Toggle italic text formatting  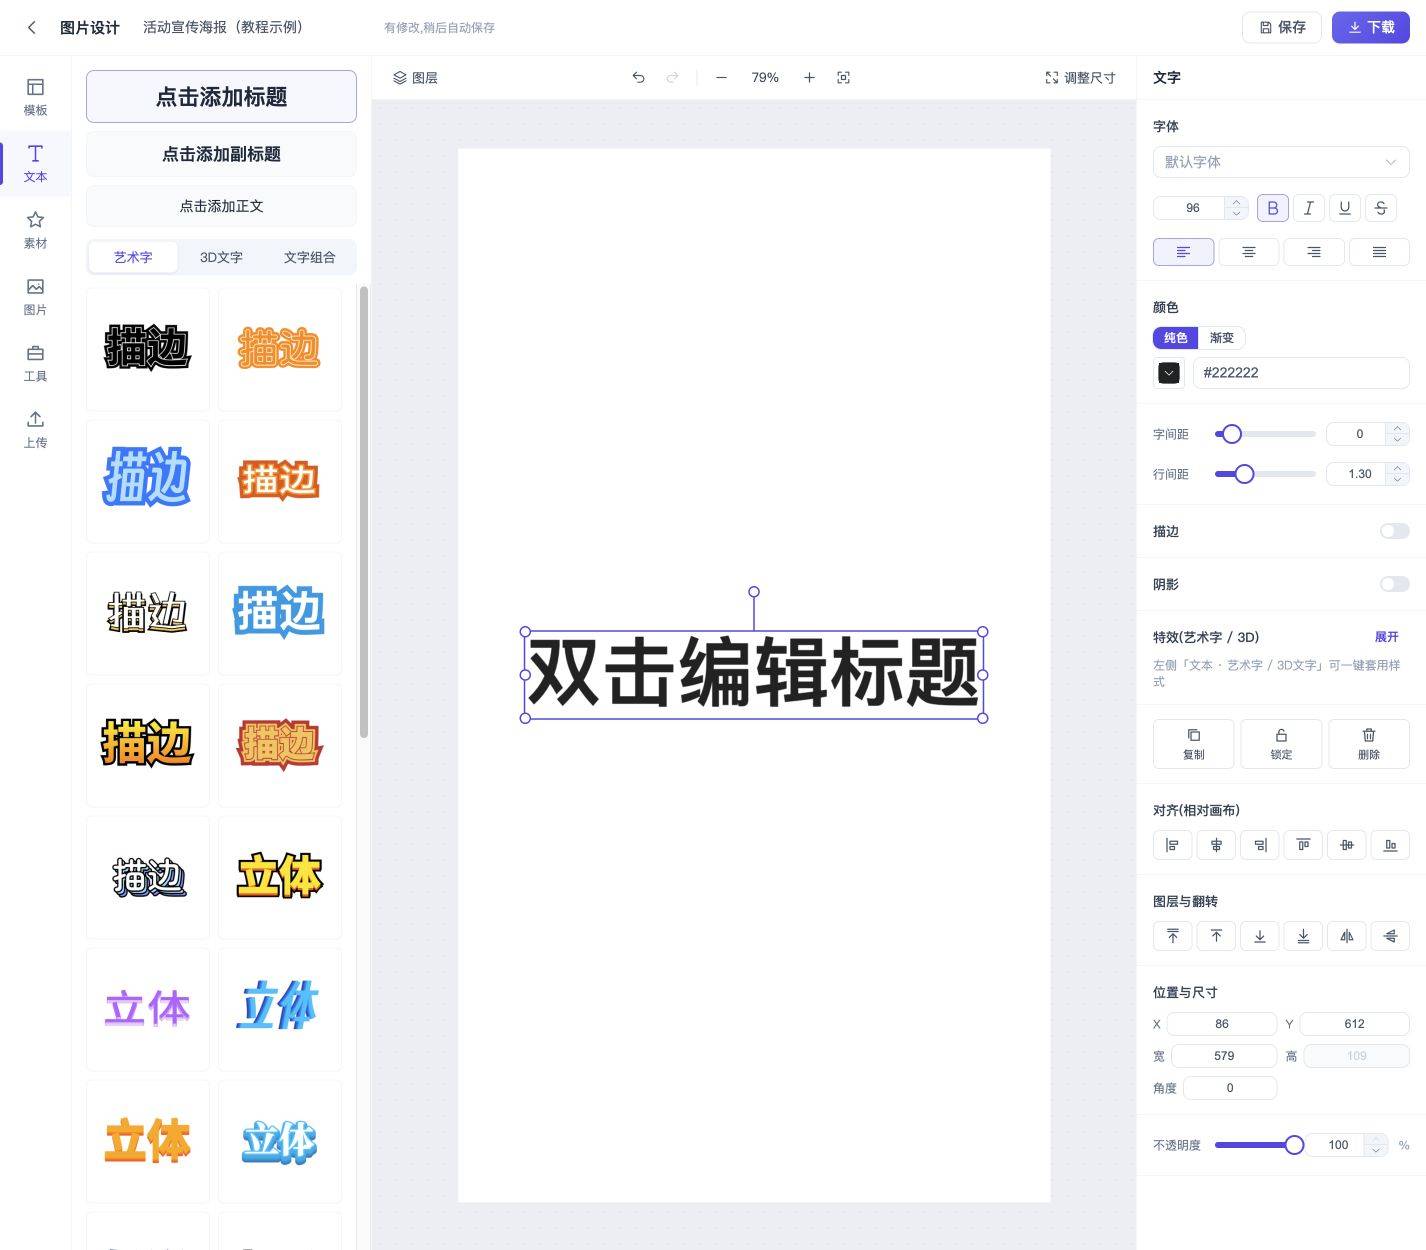[x=1309, y=208]
